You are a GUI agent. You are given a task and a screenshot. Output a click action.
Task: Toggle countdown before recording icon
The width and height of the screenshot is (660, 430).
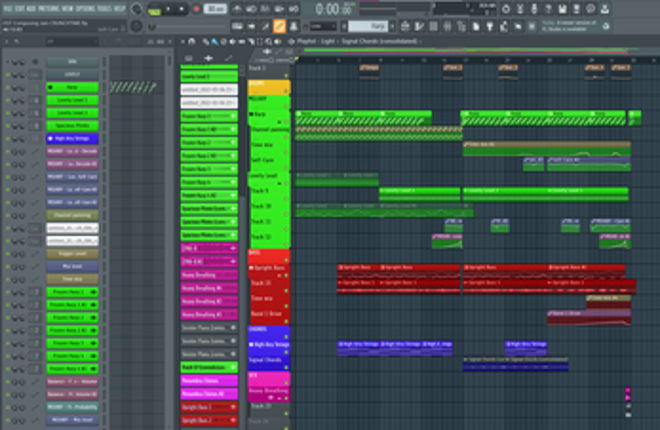pyautogui.click(x=266, y=9)
